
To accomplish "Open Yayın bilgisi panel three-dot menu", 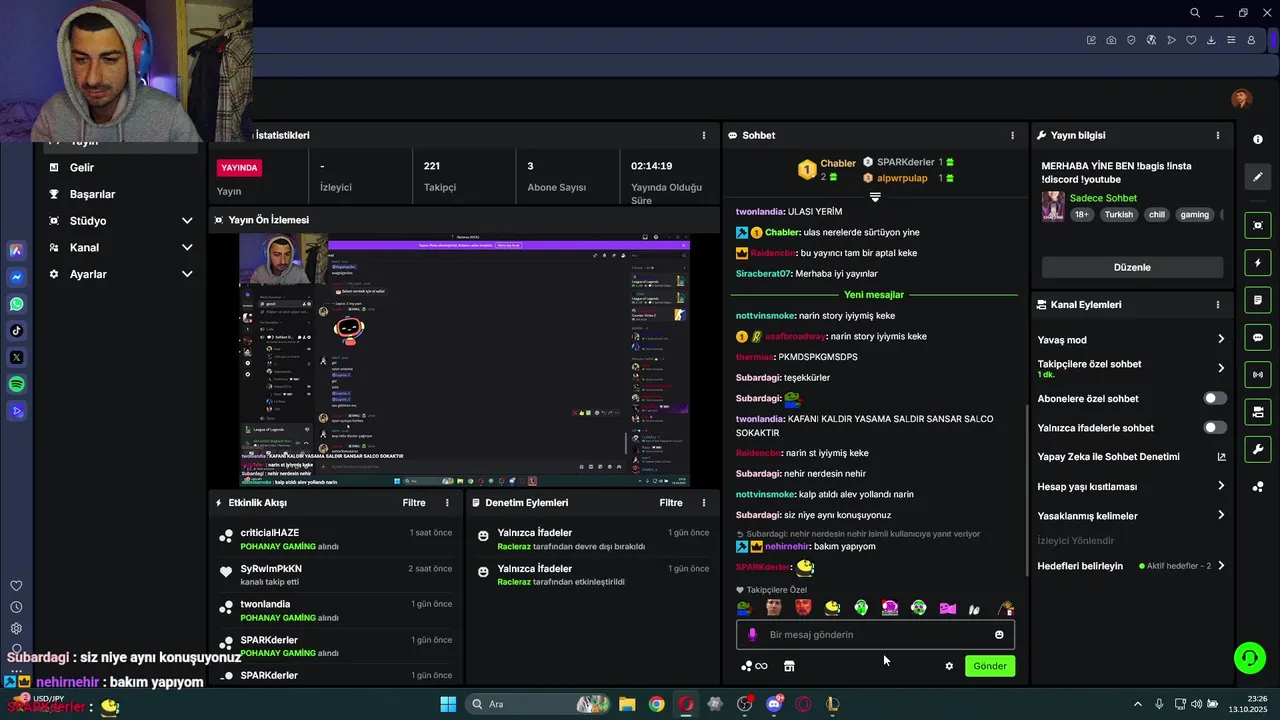I will [1217, 135].
